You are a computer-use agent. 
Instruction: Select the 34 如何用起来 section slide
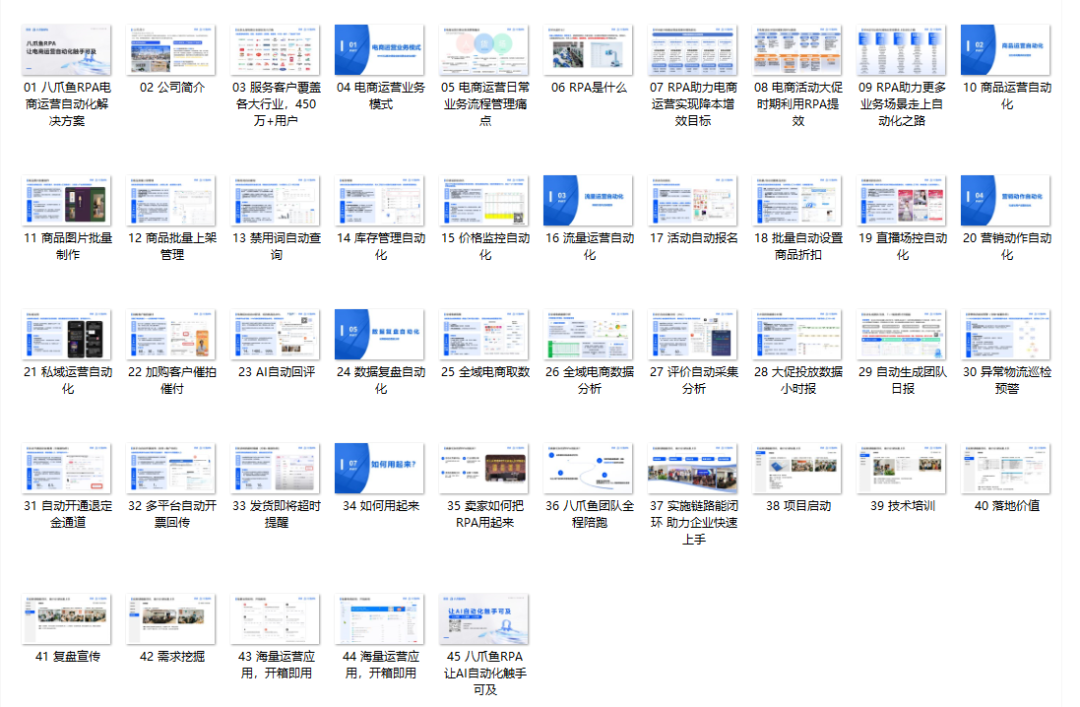tap(380, 469)
